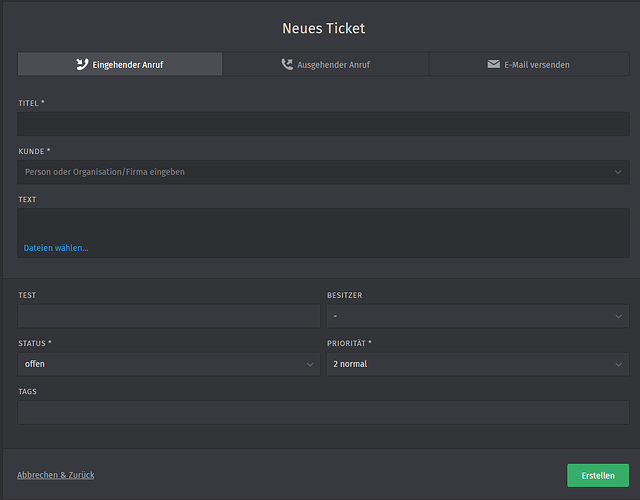The width and height of the screenshot is (640, 500).
Task: Click the Abbrechen & Zurück link
Action: (56, 475)
